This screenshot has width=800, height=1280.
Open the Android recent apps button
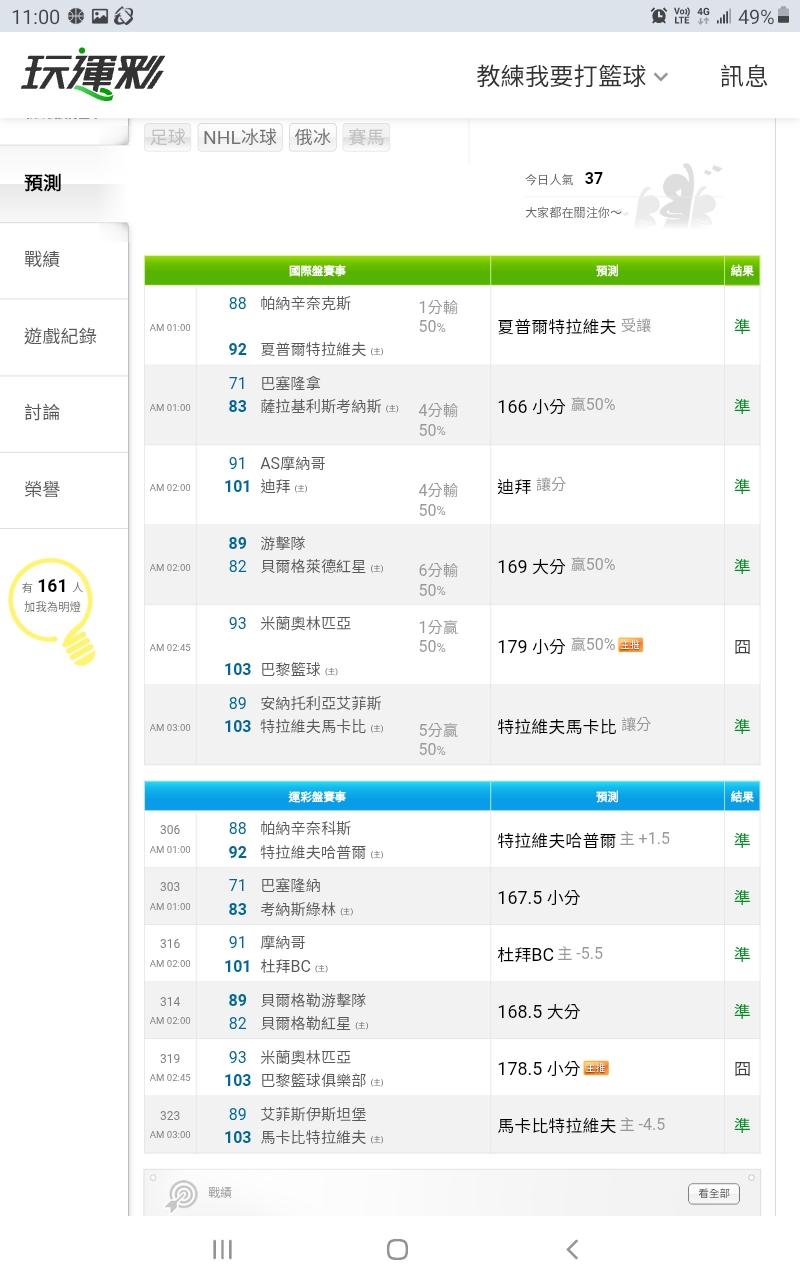point(222,1249)
